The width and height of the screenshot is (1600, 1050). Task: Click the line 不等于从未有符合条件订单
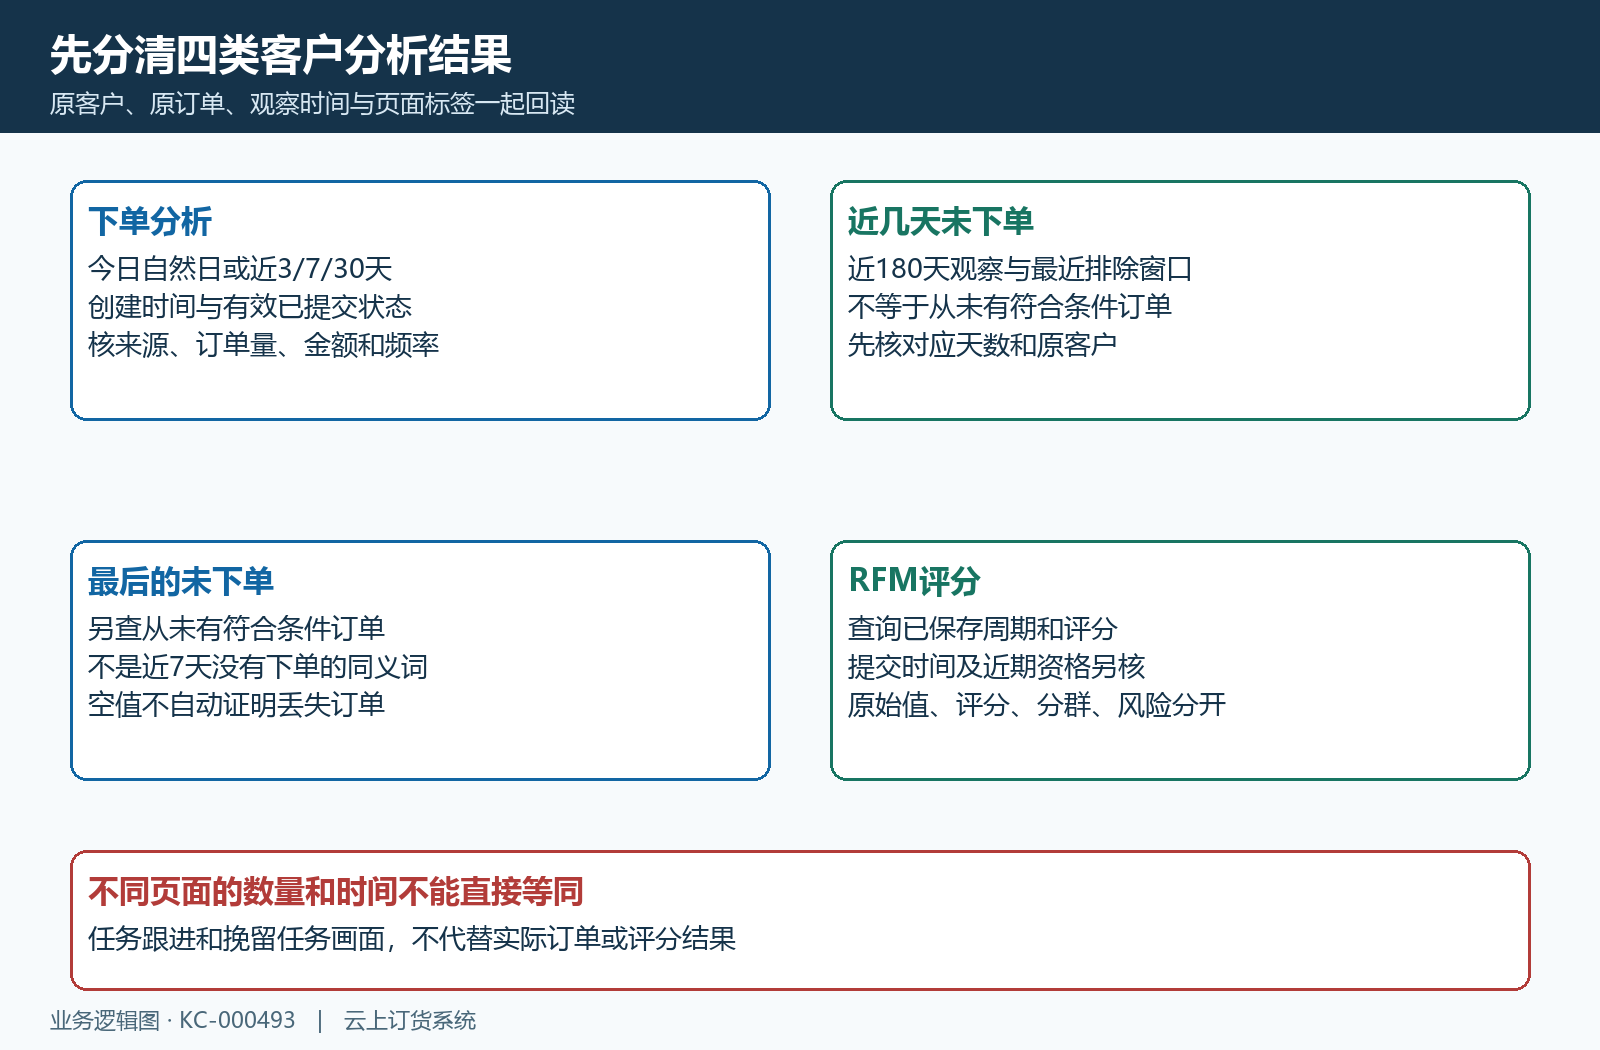click(1010, 307)
